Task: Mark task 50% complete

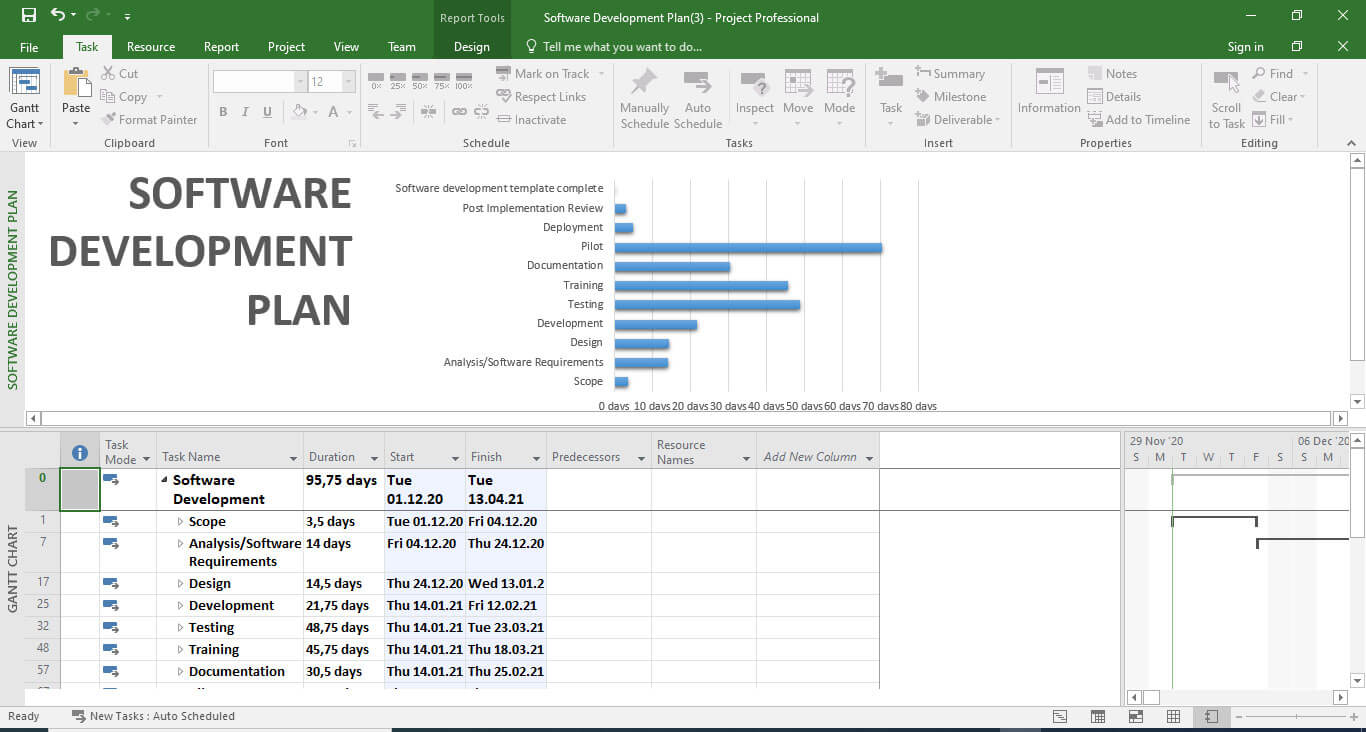Action: point(420,80)
